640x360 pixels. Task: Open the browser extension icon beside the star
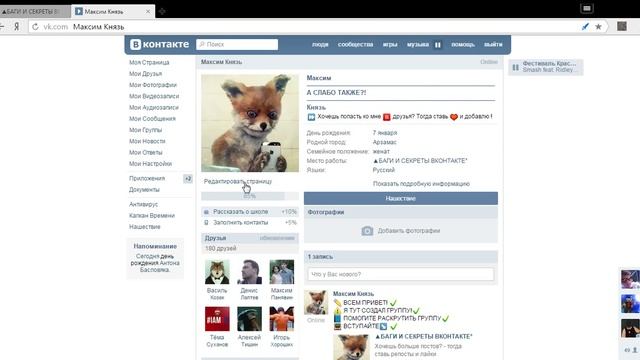(622, 27)
